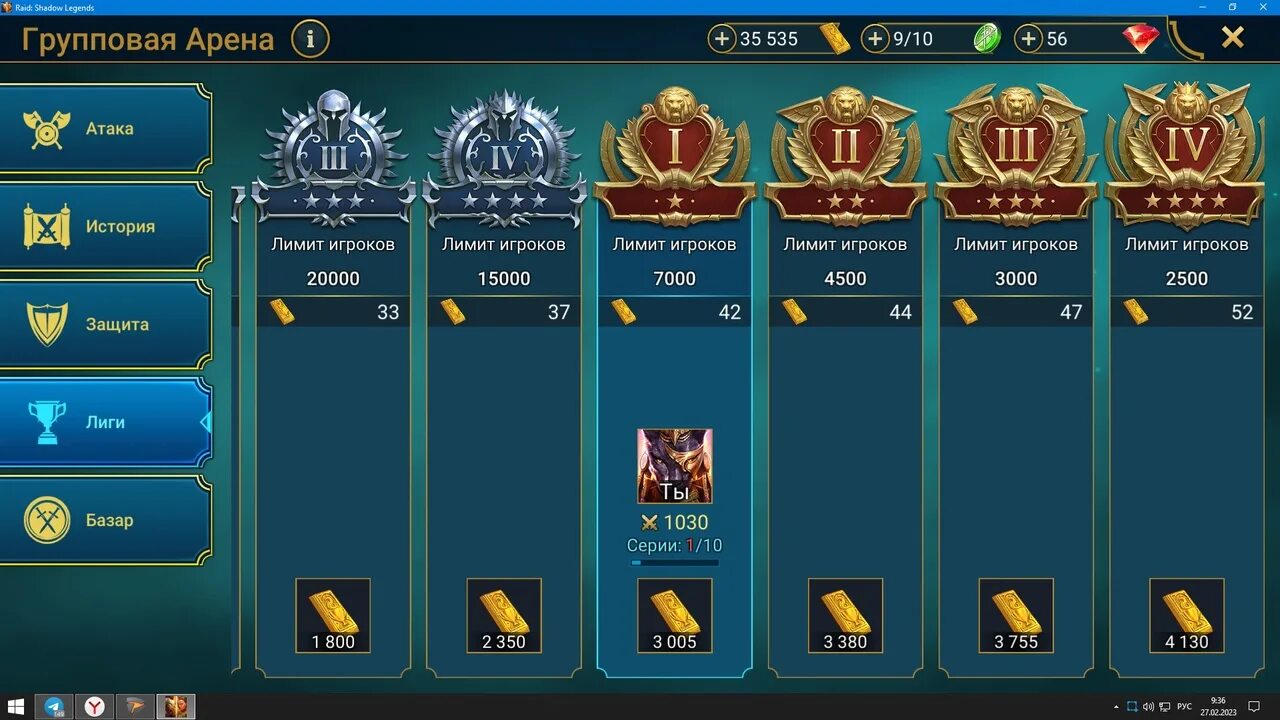This screenshot has height=720, width=1280.
Task: Open the arena info icon
Action: point(310,39)
